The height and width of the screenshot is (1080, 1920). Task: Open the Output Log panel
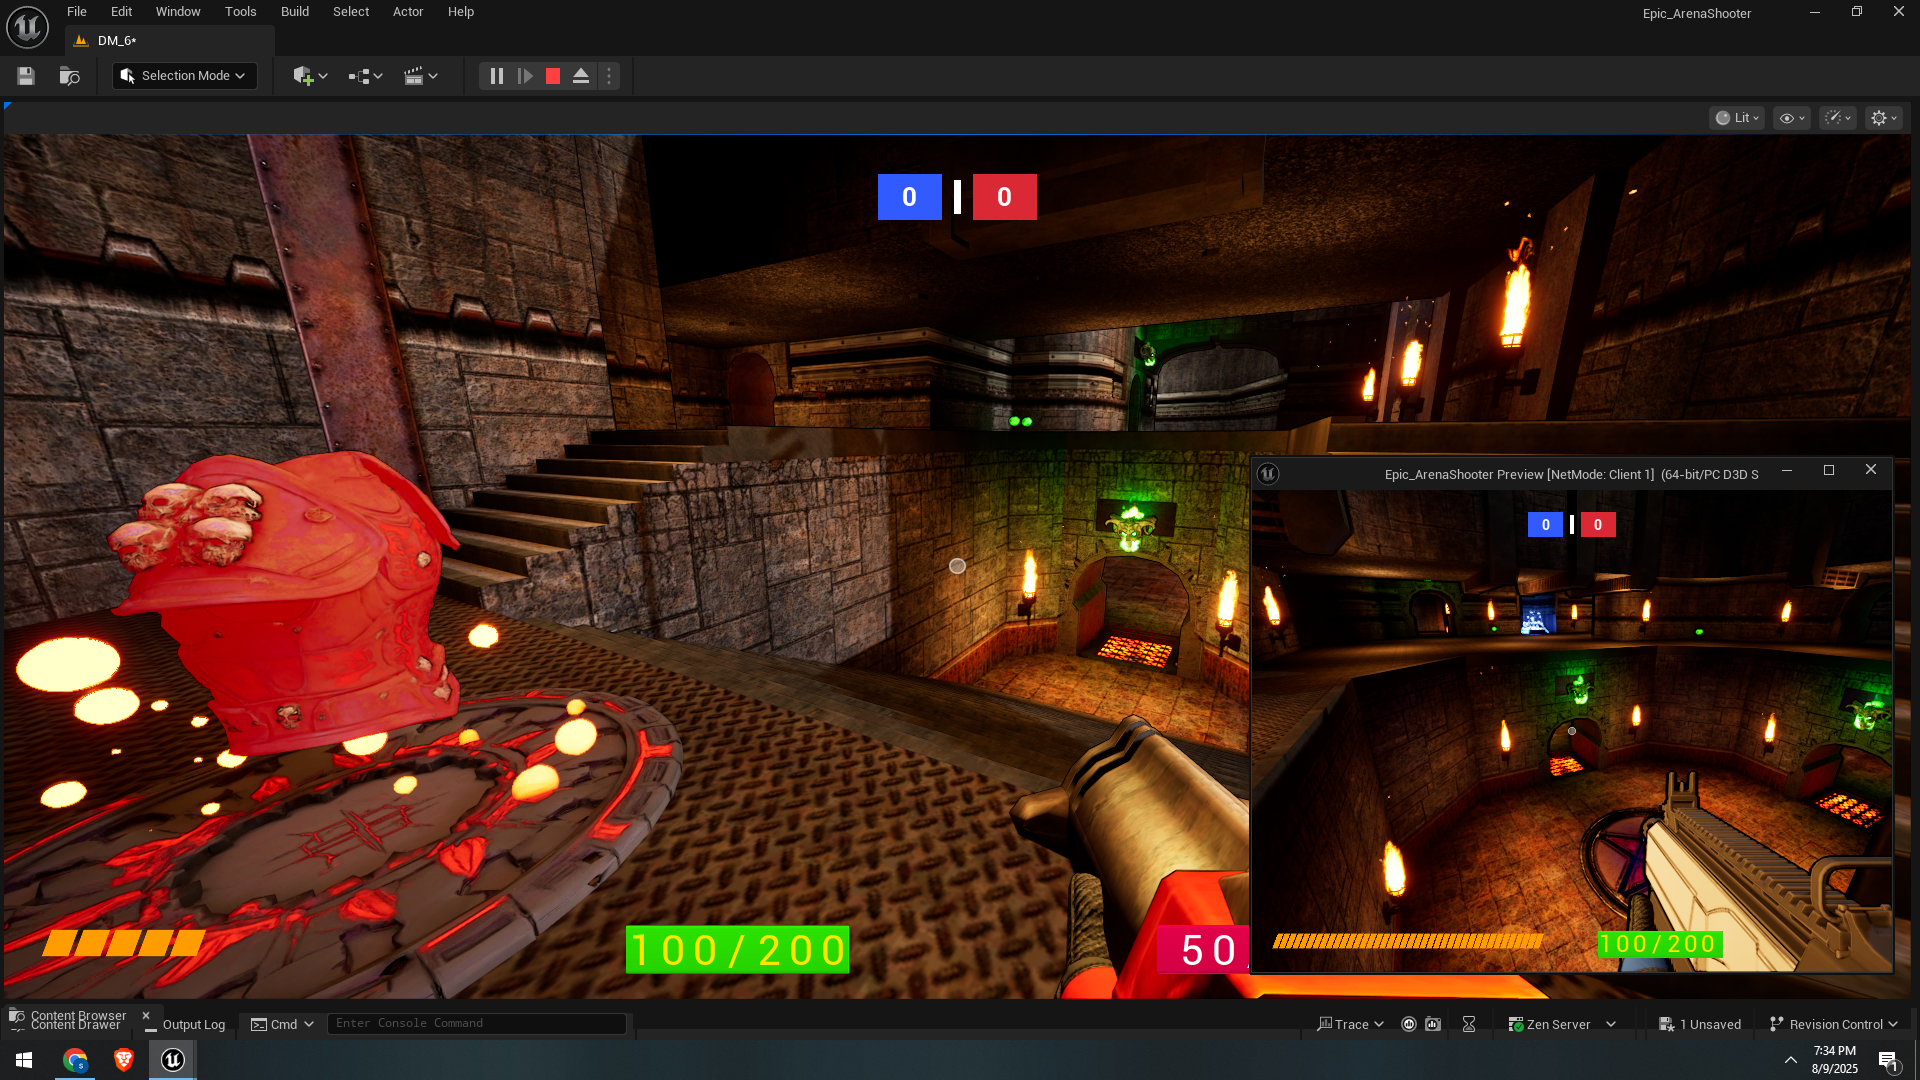coord(186,1025)
